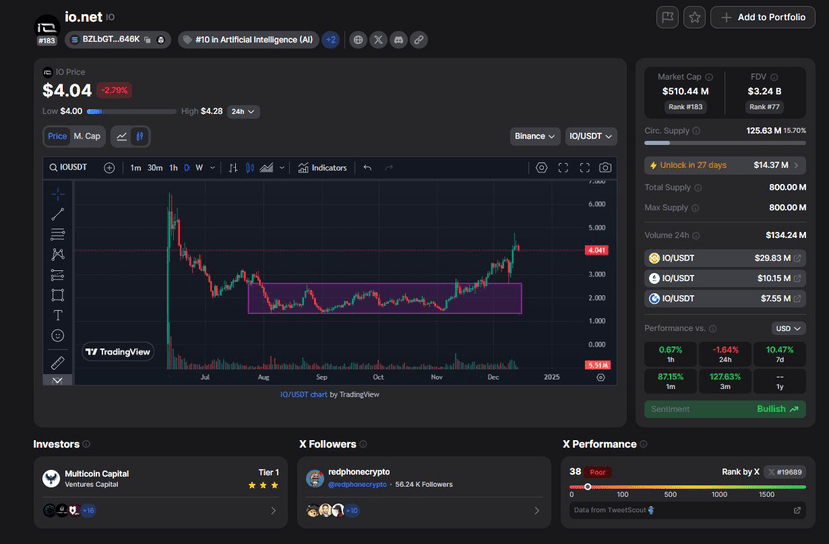
Task: Select the 30m timeframe
Action: pyautogui.click(x=155, y=168)
